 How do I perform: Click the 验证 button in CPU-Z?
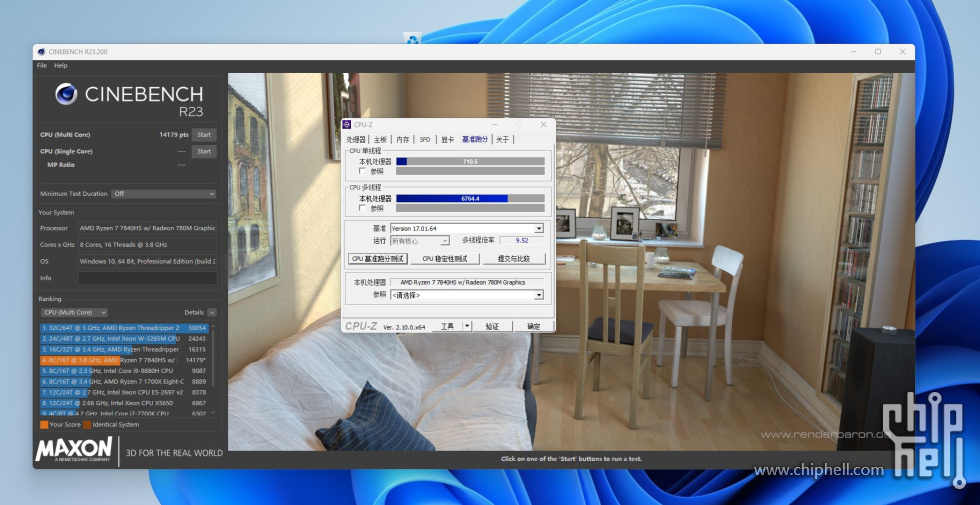492,326
